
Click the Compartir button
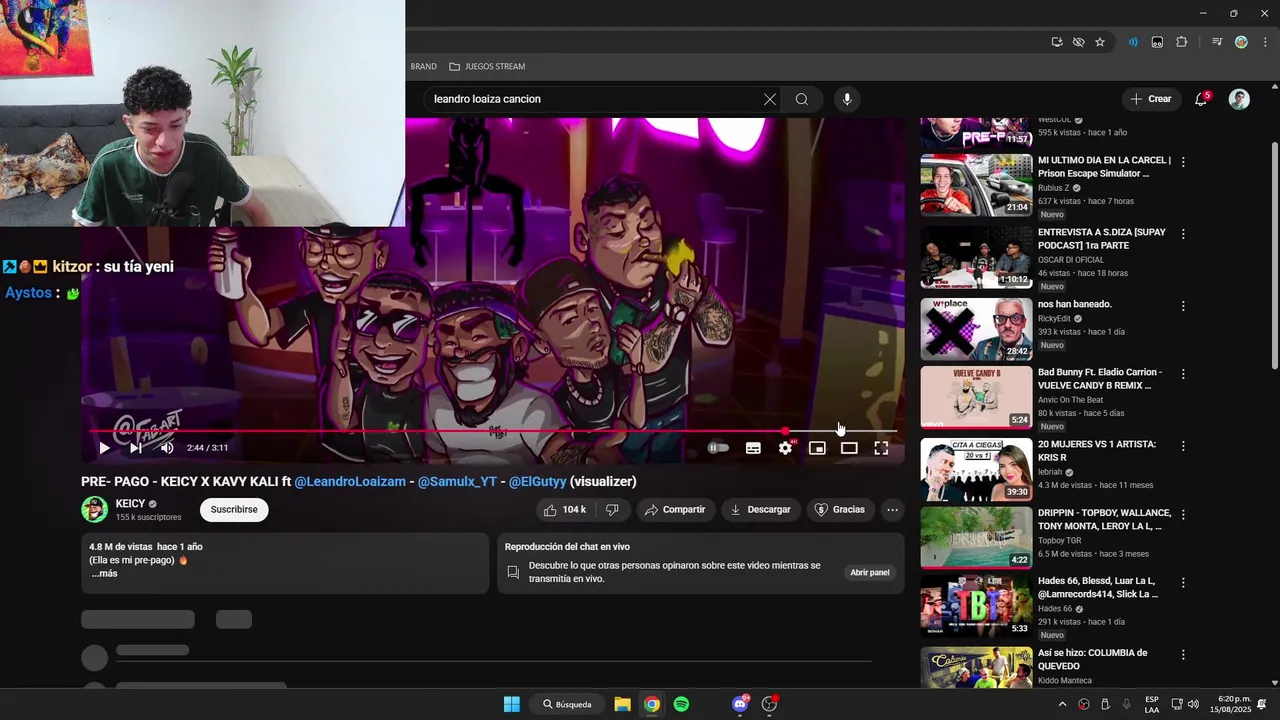[675, 510]
